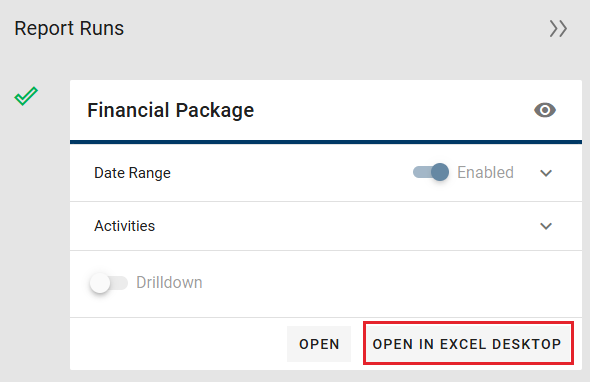Click the Drilldown label text
Screen dimensions: 590x382
coord(169,283)
